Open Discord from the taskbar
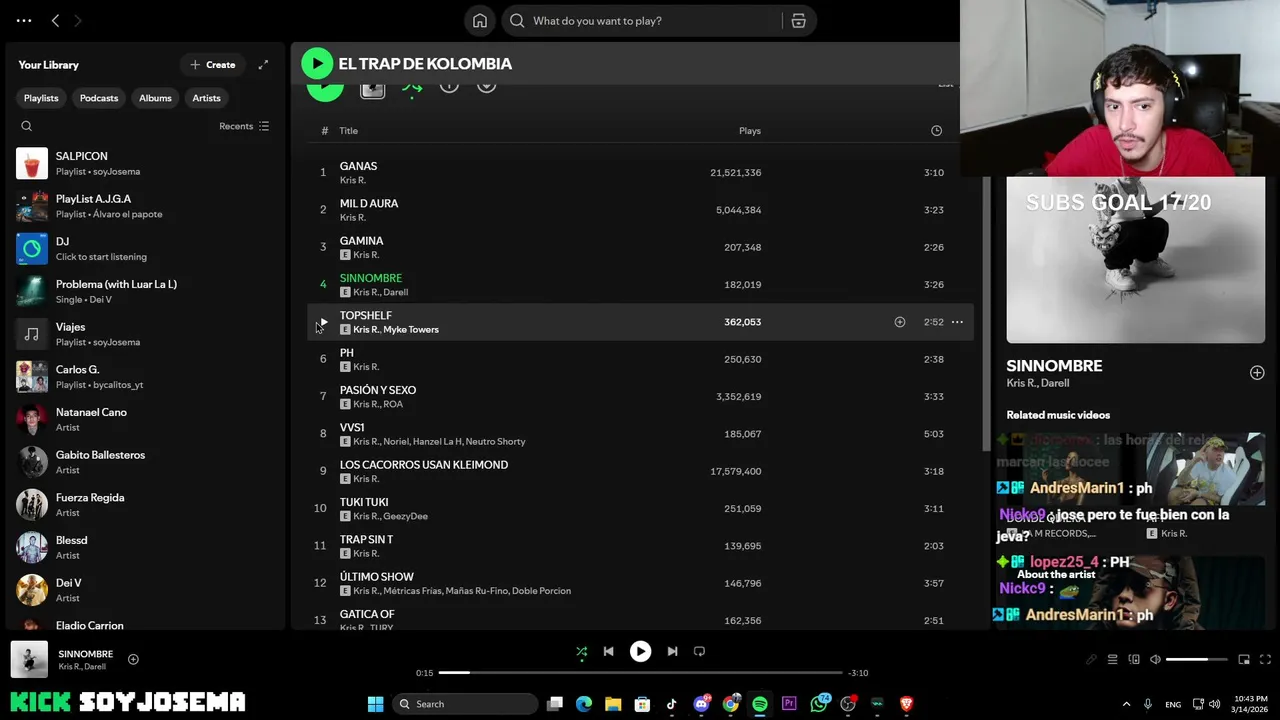Viewport: 1280px width, 720px height. 701,704
